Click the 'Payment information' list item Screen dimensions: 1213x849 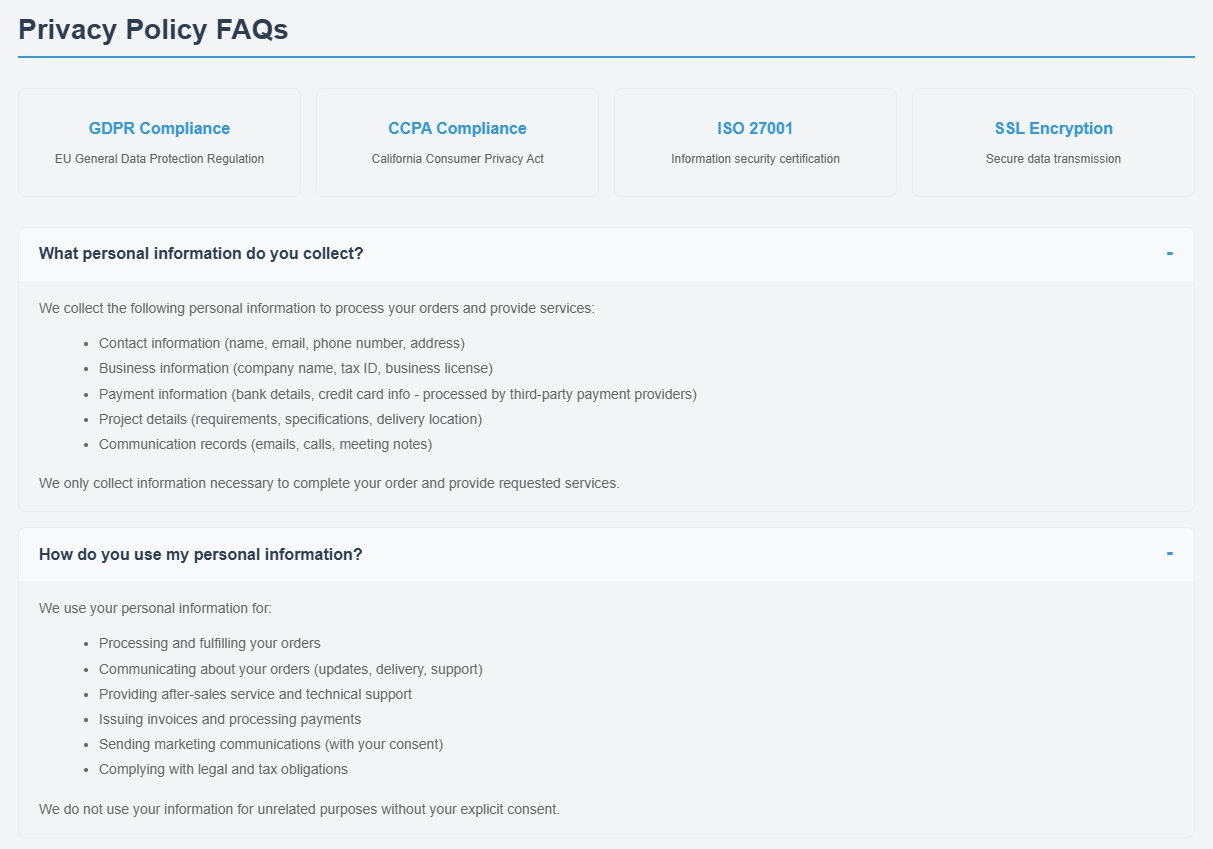(x=397, y=394)
